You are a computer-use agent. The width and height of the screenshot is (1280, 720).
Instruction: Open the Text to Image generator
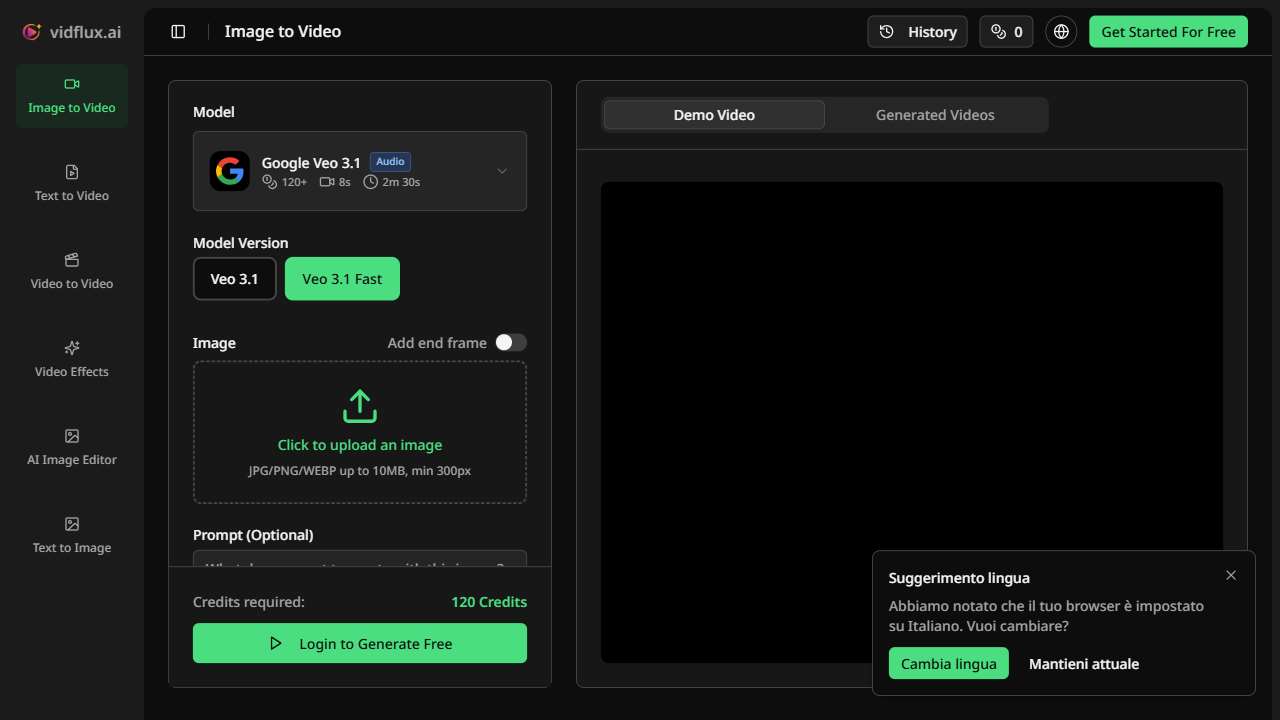coord(71,535)
